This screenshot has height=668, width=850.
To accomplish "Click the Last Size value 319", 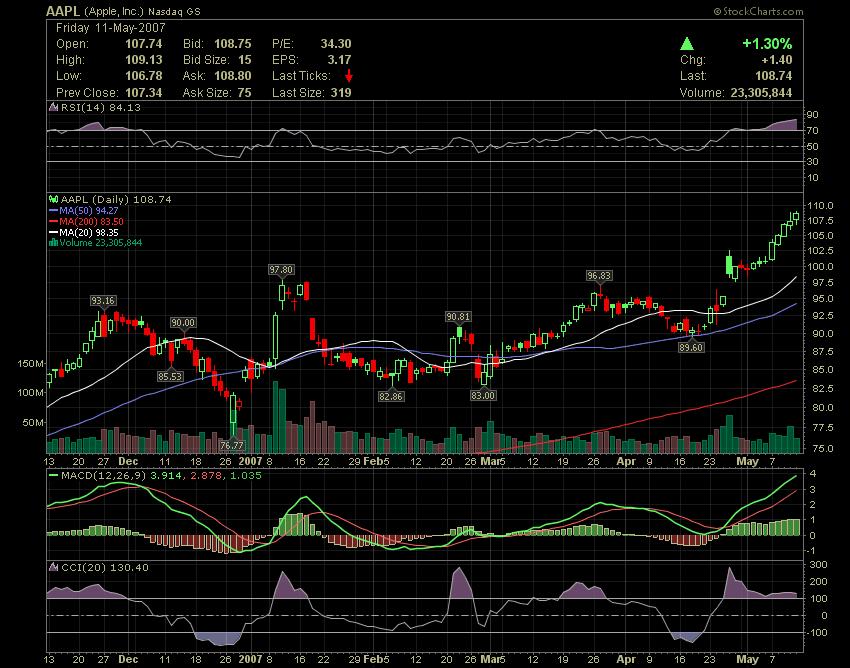I will 341,93.
